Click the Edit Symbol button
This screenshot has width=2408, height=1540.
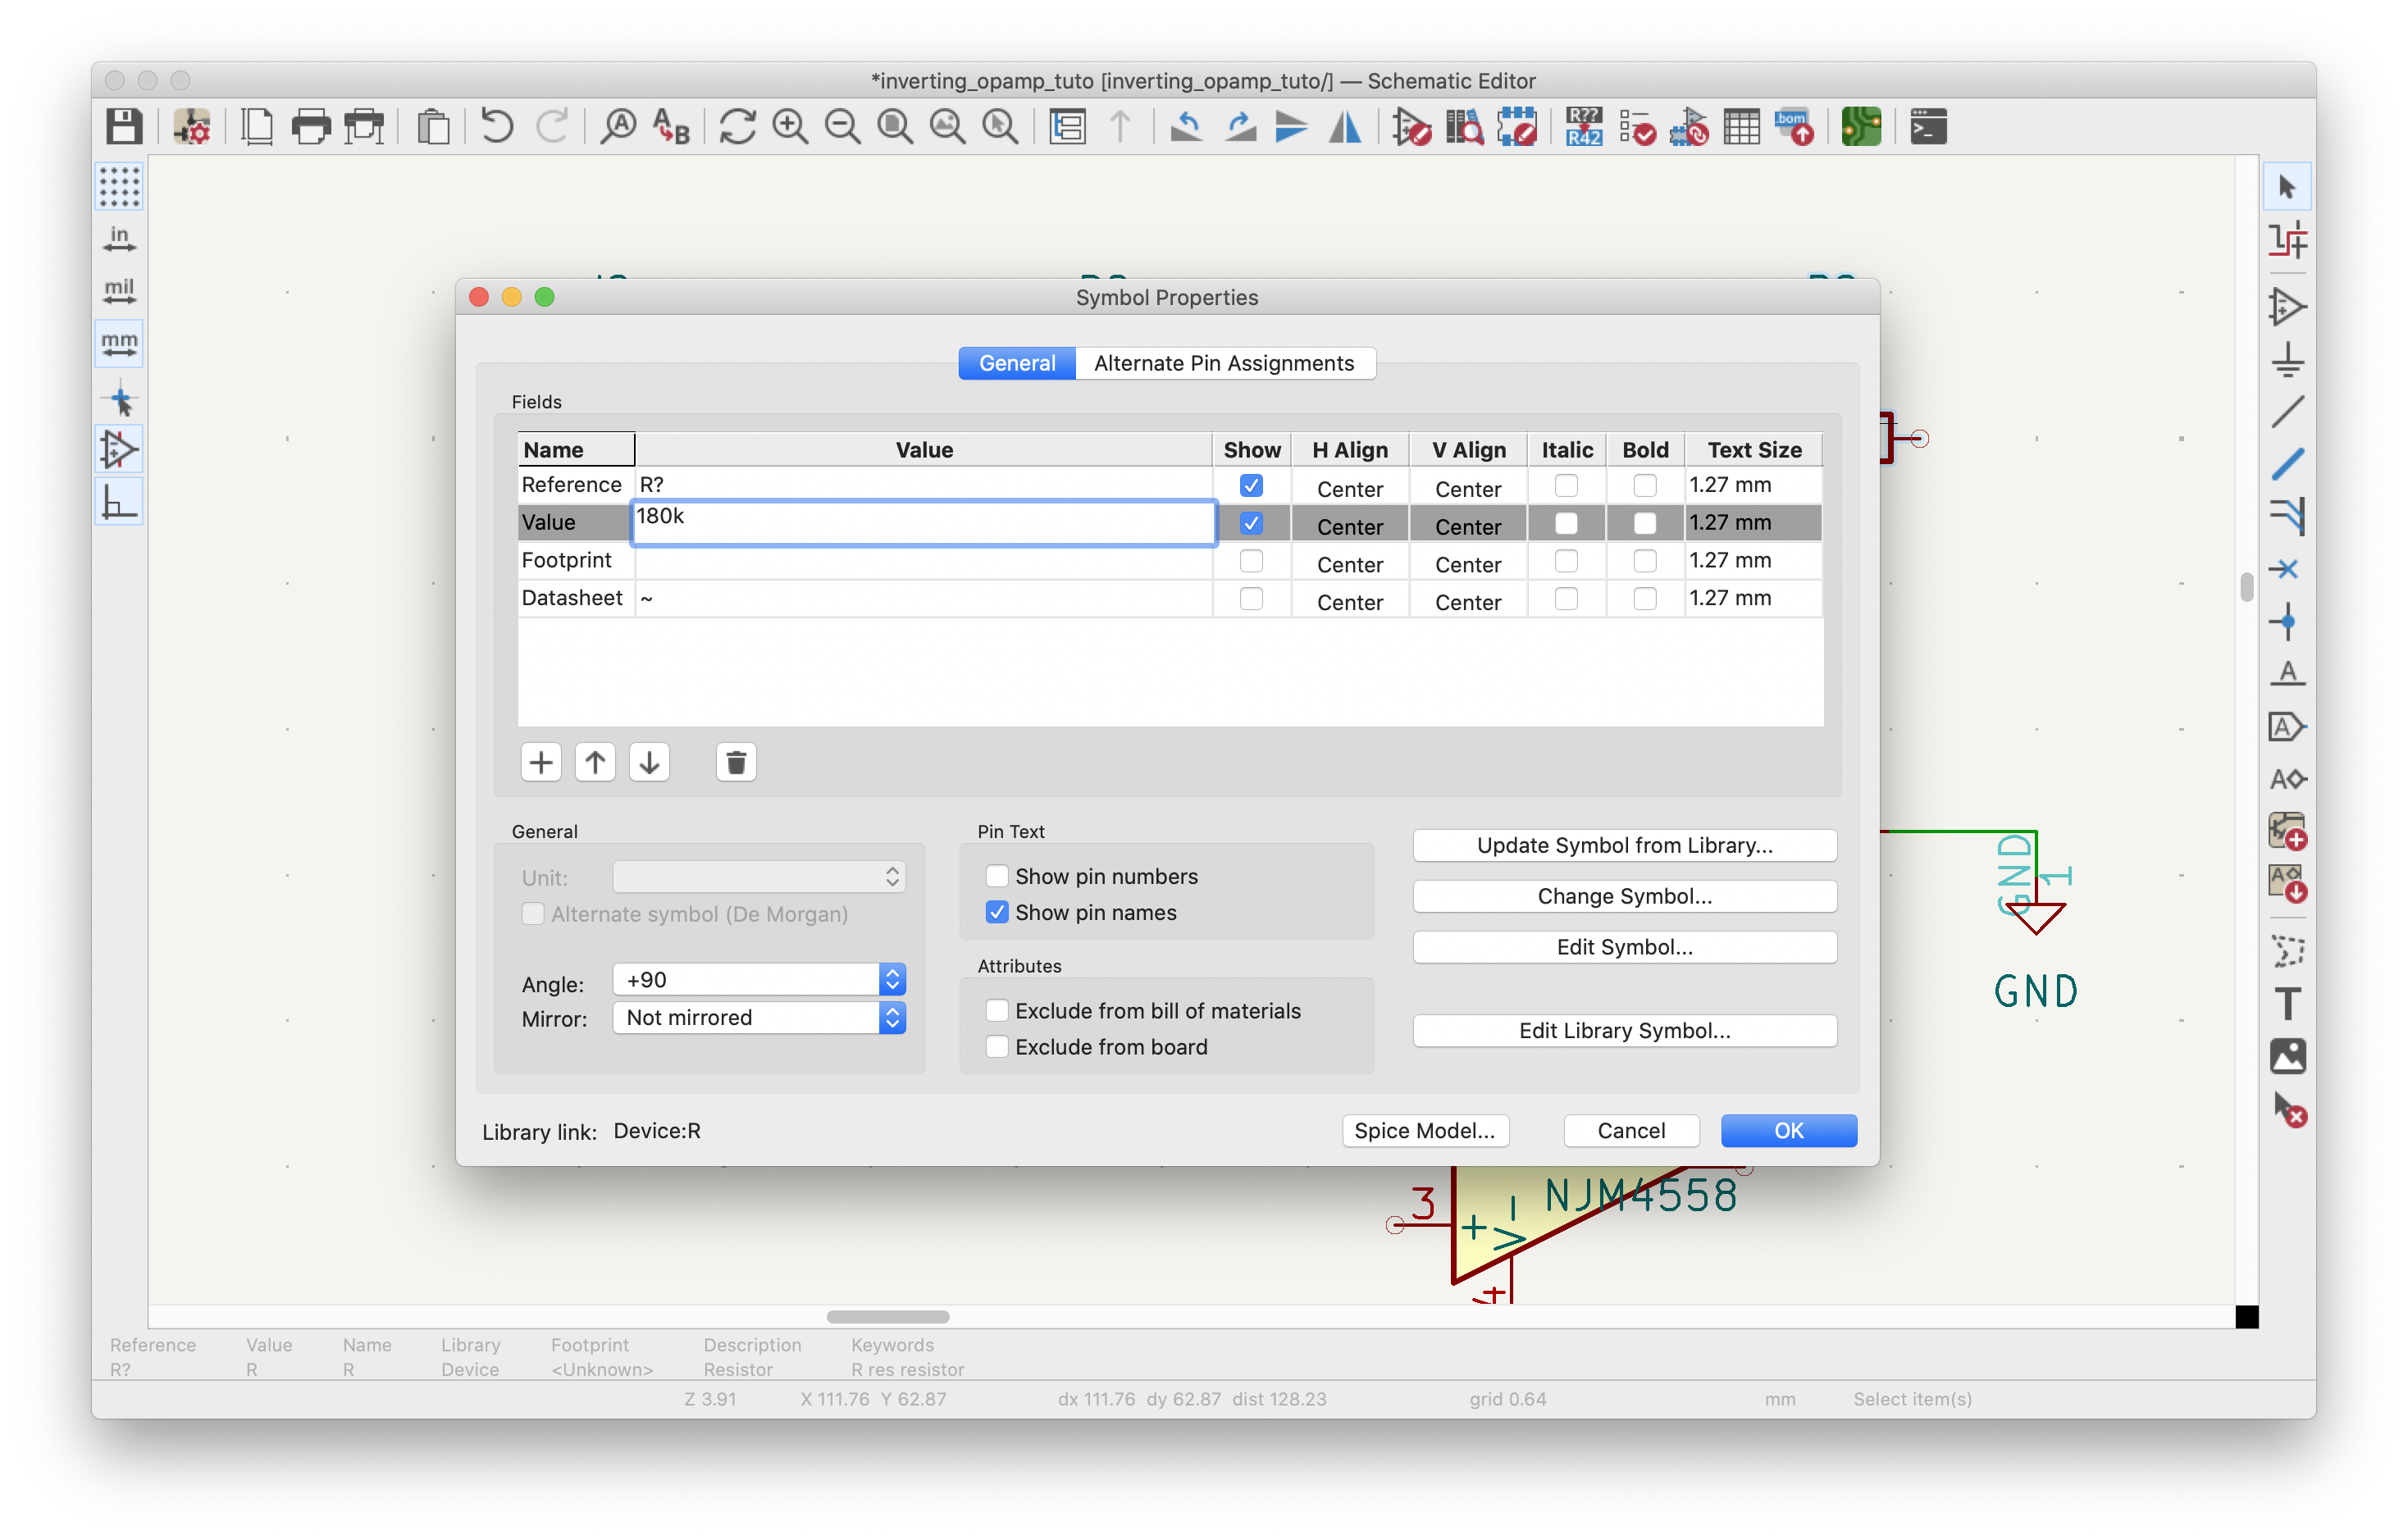tap(1621, 947)
